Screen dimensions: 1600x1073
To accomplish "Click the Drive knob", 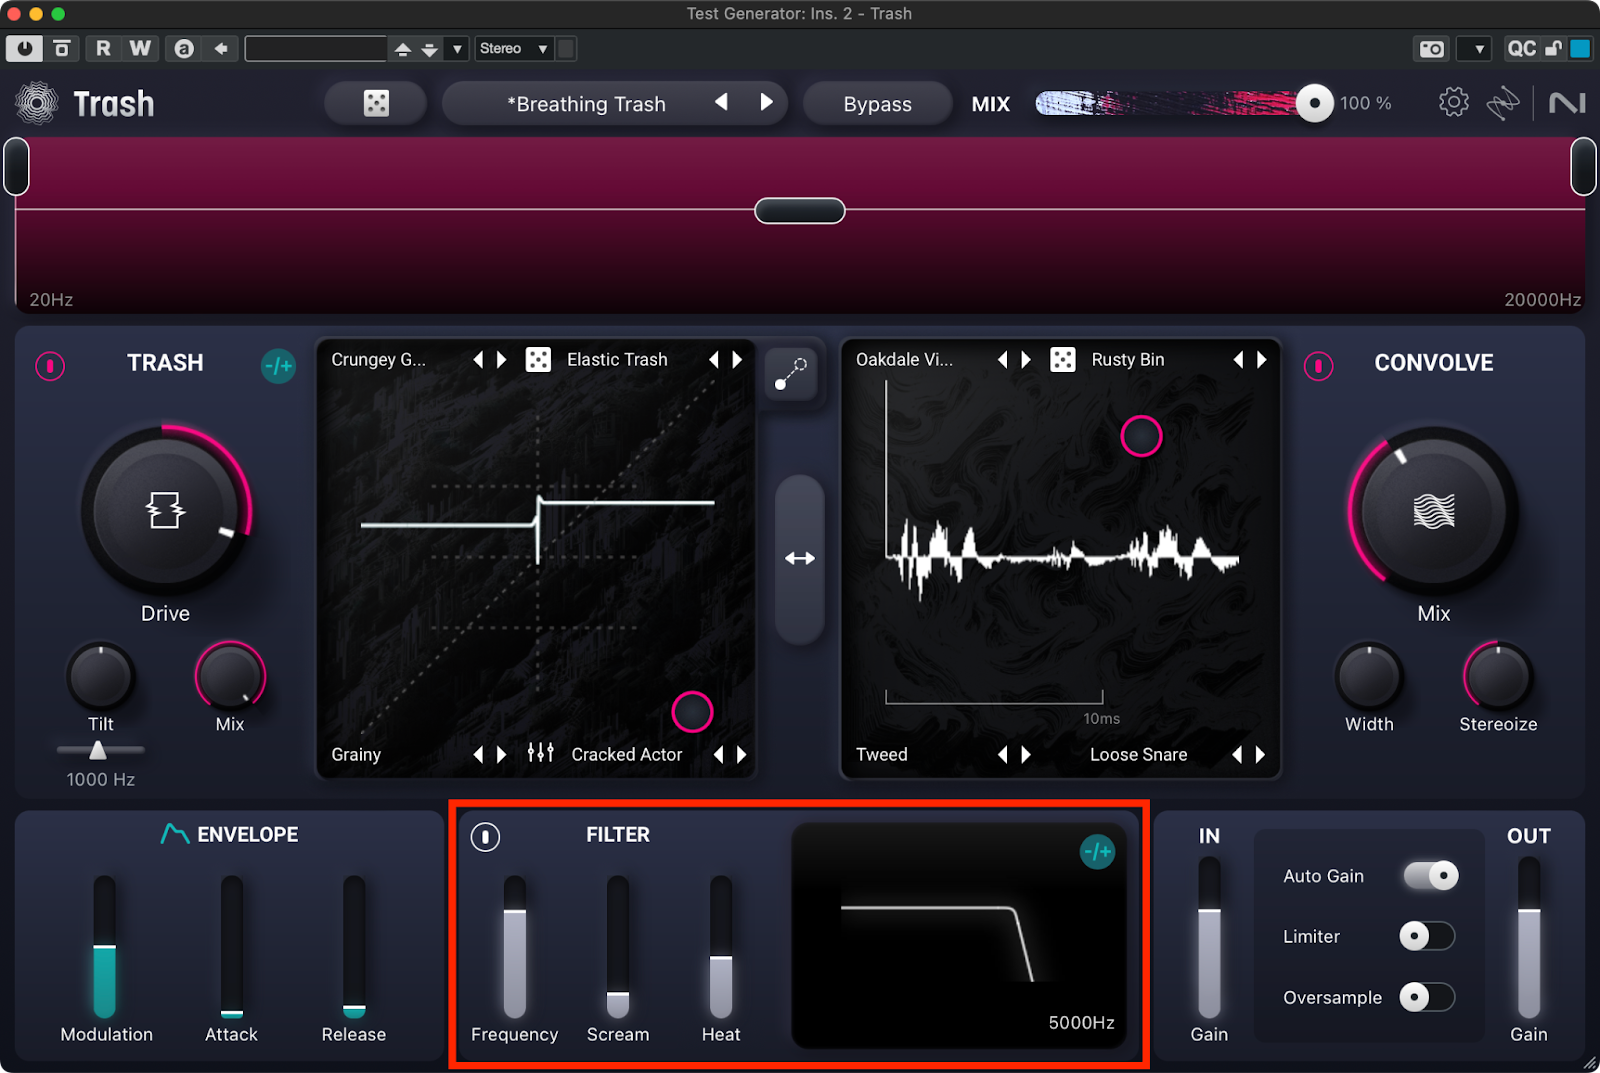I will pyautogui.click(x=165, y=511).
